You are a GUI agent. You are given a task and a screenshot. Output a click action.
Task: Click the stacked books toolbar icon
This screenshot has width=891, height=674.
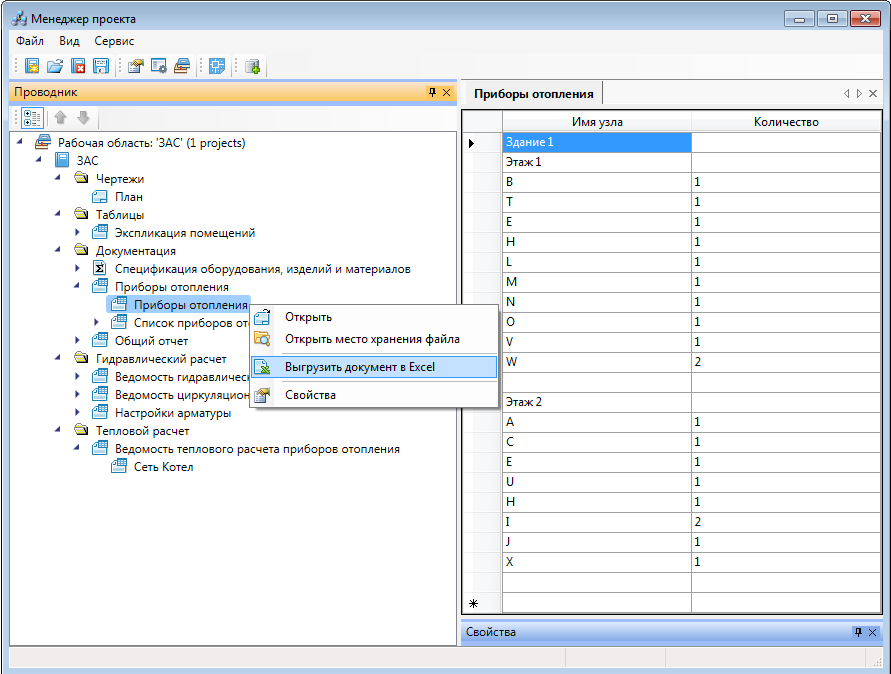tap(182, 66)
